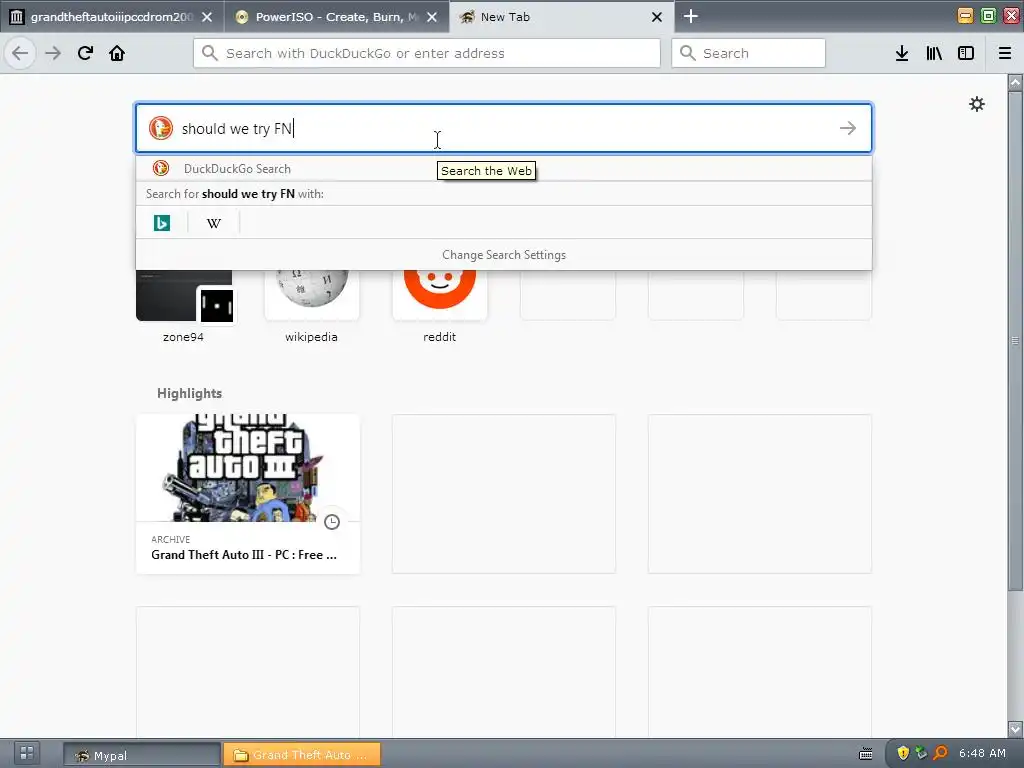Click DuckDuckGo logo in search box
The width and height of the screenshot is (1024, 768).
(x=161, y=128)
